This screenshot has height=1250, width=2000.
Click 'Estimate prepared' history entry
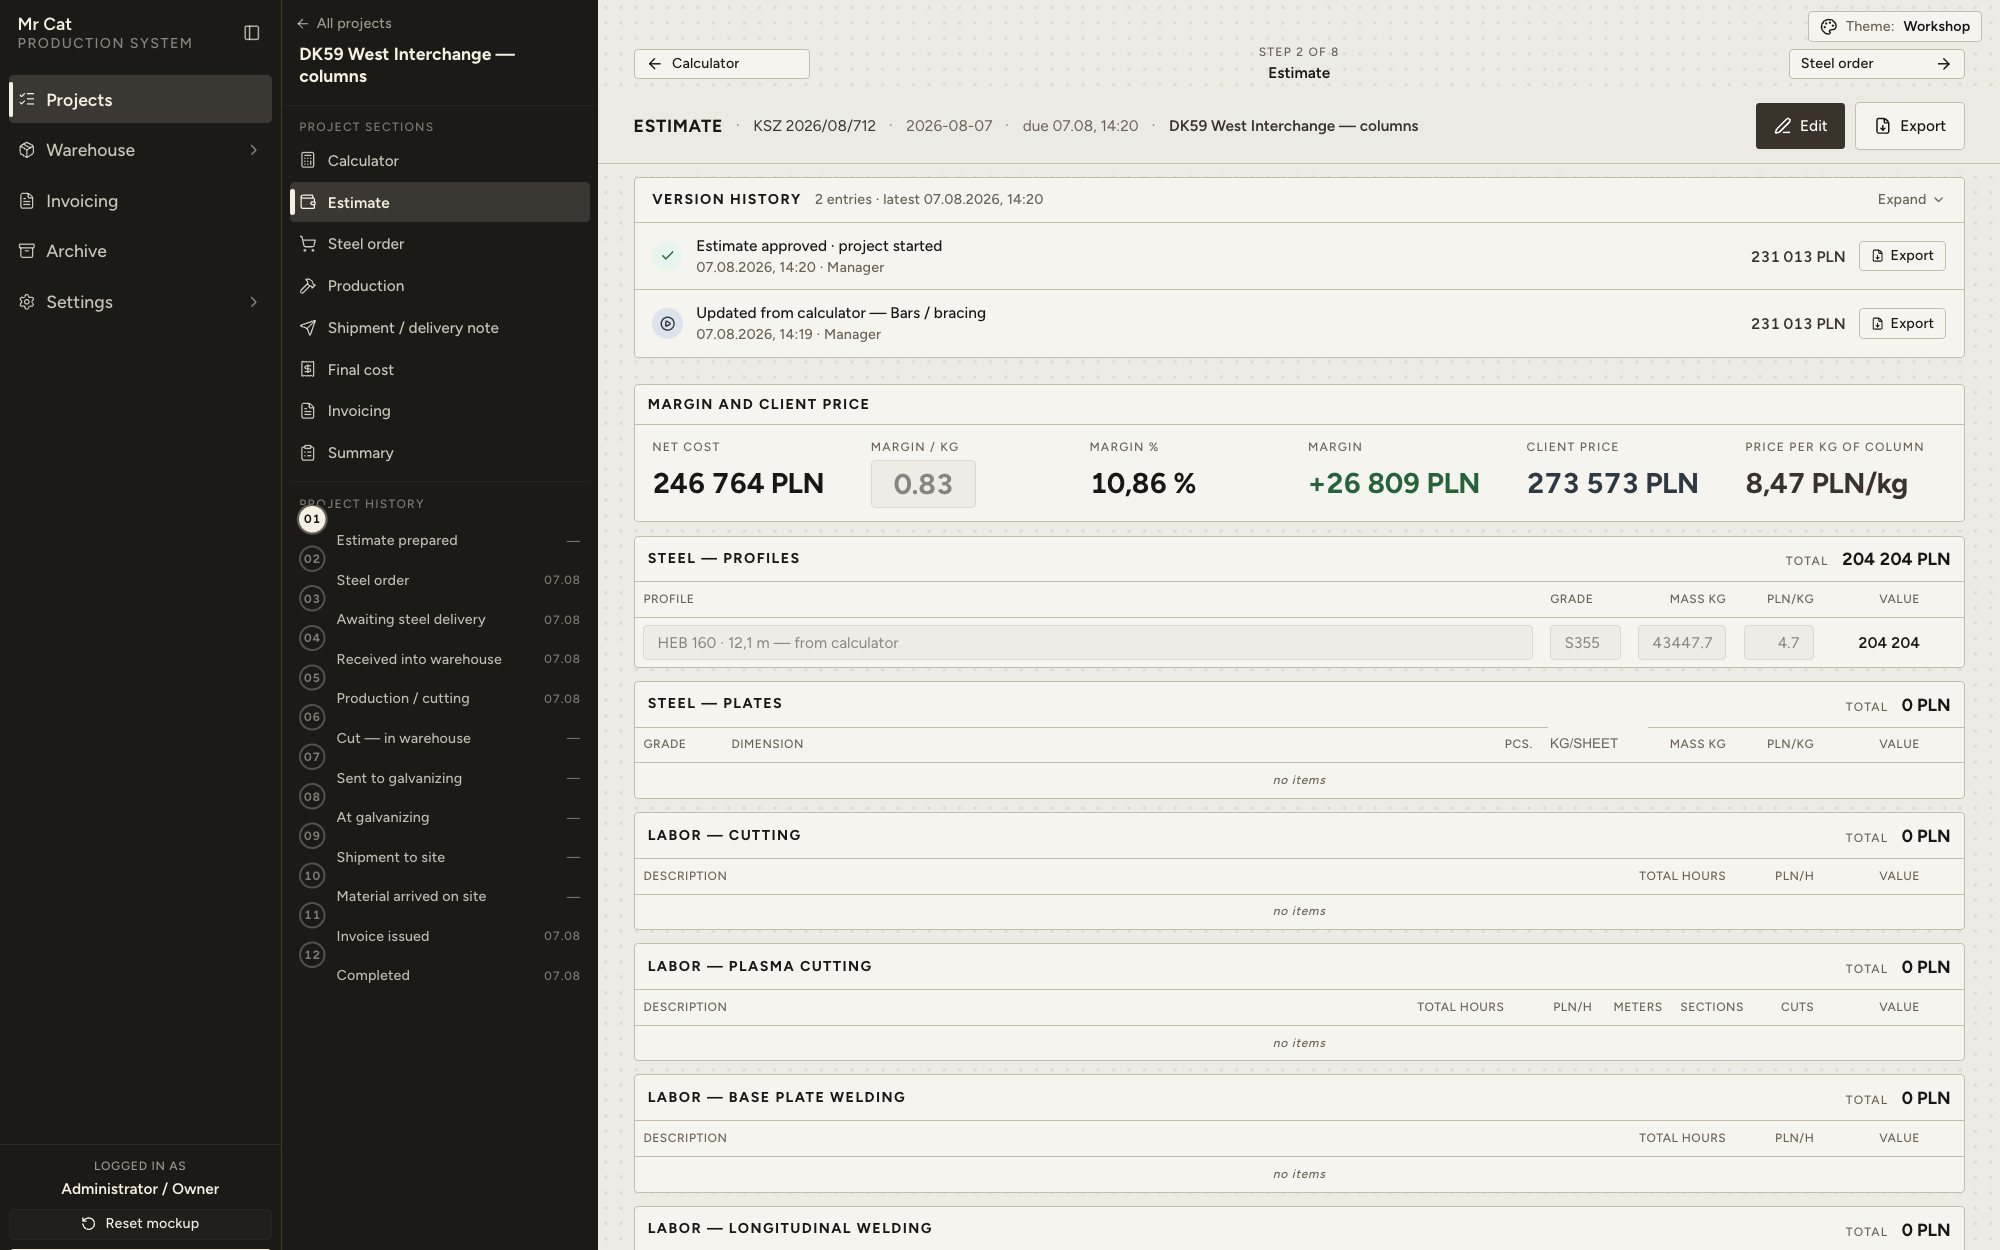(397, 540)
